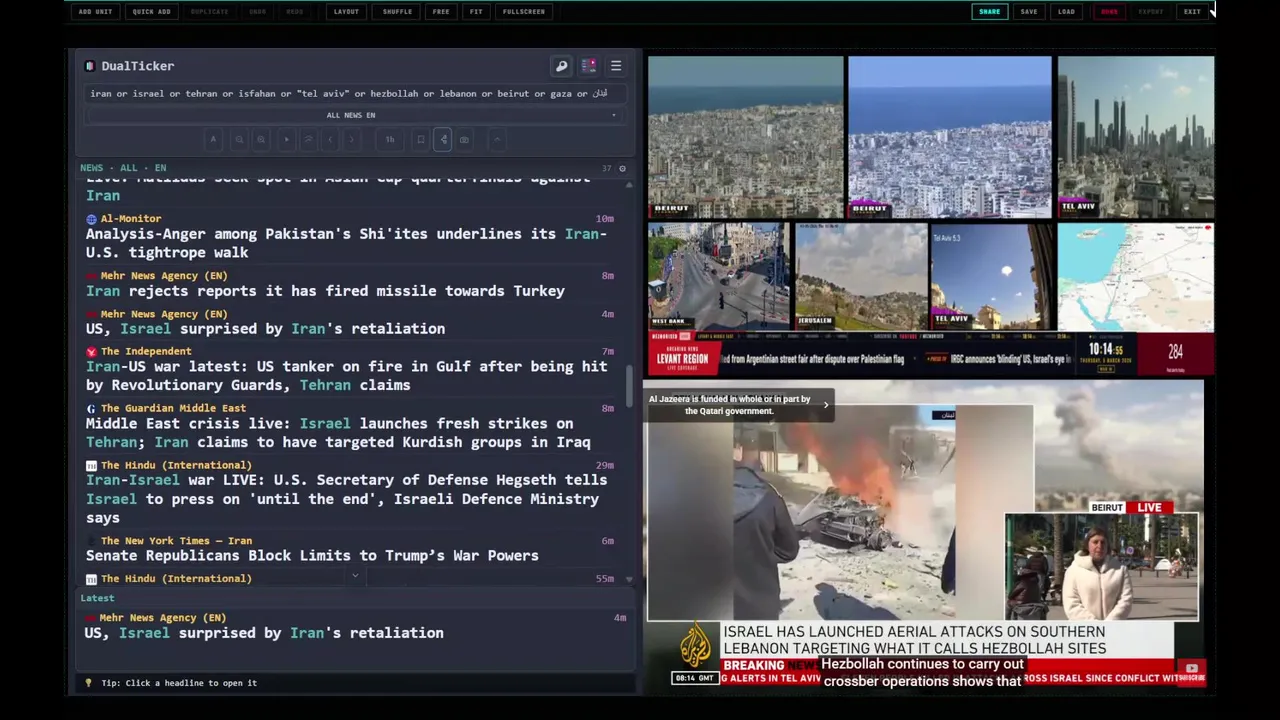Click the EXPORT button

coord(1151,12)
